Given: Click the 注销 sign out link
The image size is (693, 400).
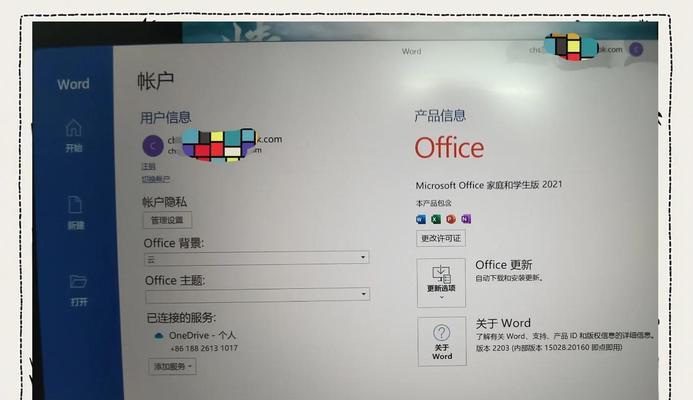Looking at the screenshot, I should click(148, 167).
